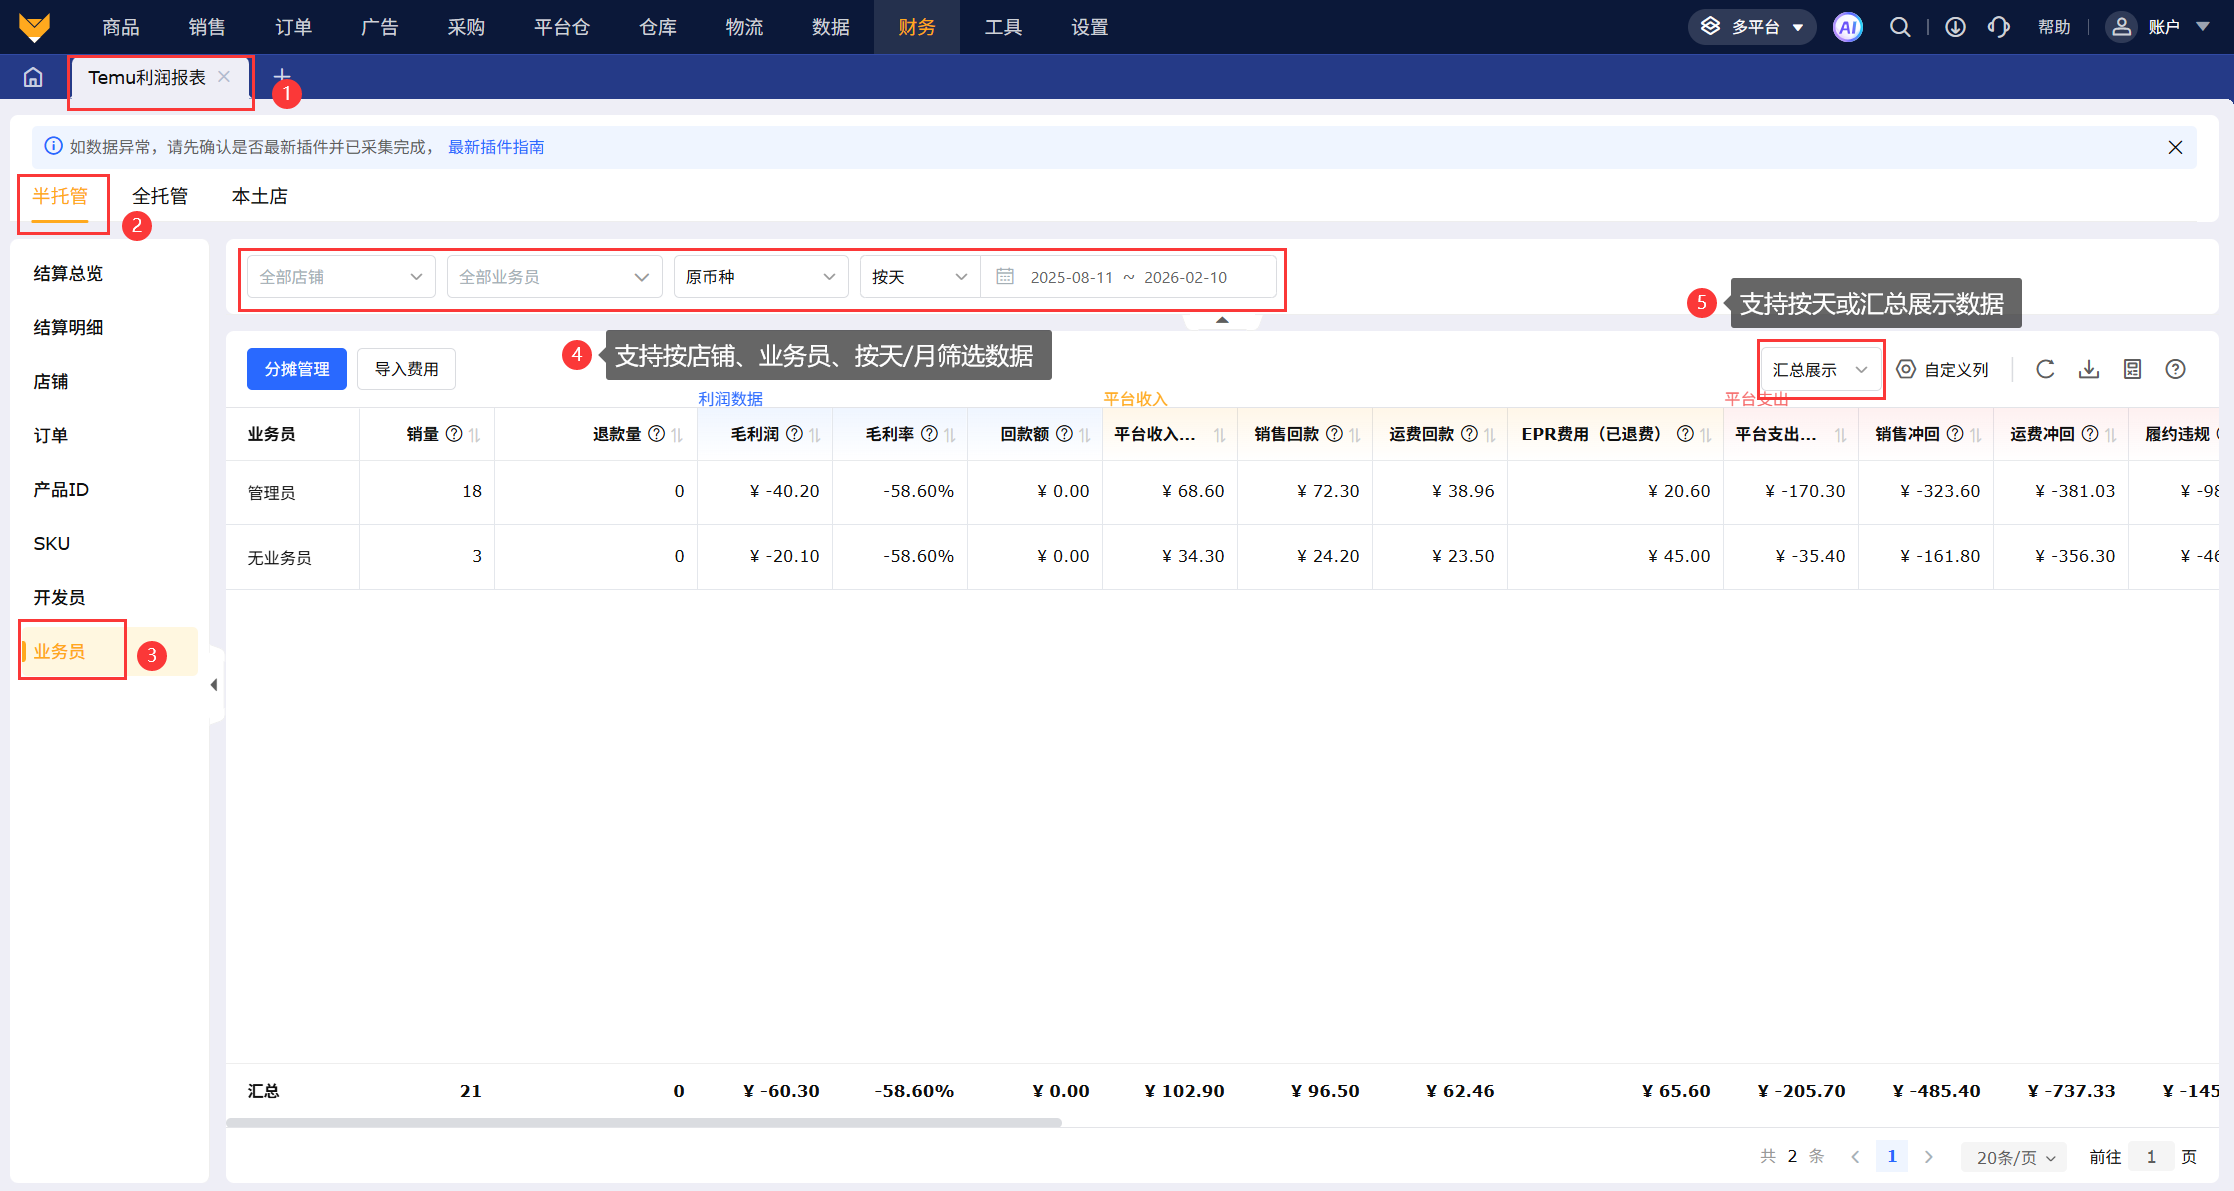The image size is (2234, 1191).
Task: Collapse the filter panel arrow
Action: pos(1222,320)
